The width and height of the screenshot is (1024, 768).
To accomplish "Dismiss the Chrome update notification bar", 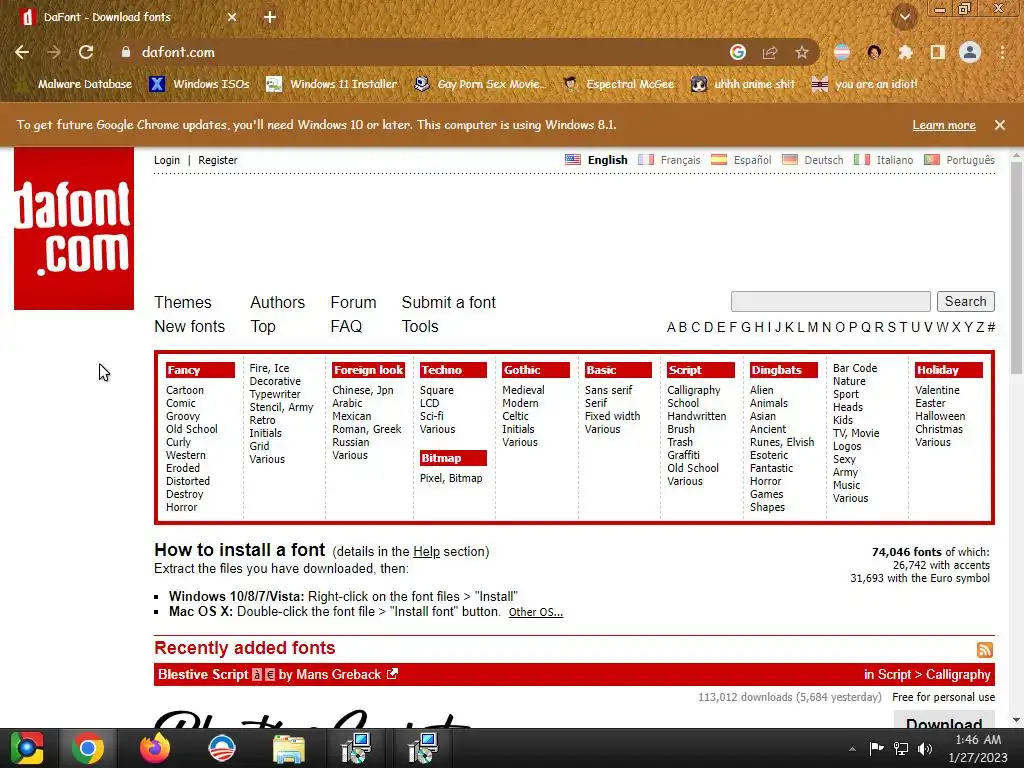I will tap(1000, 125).
